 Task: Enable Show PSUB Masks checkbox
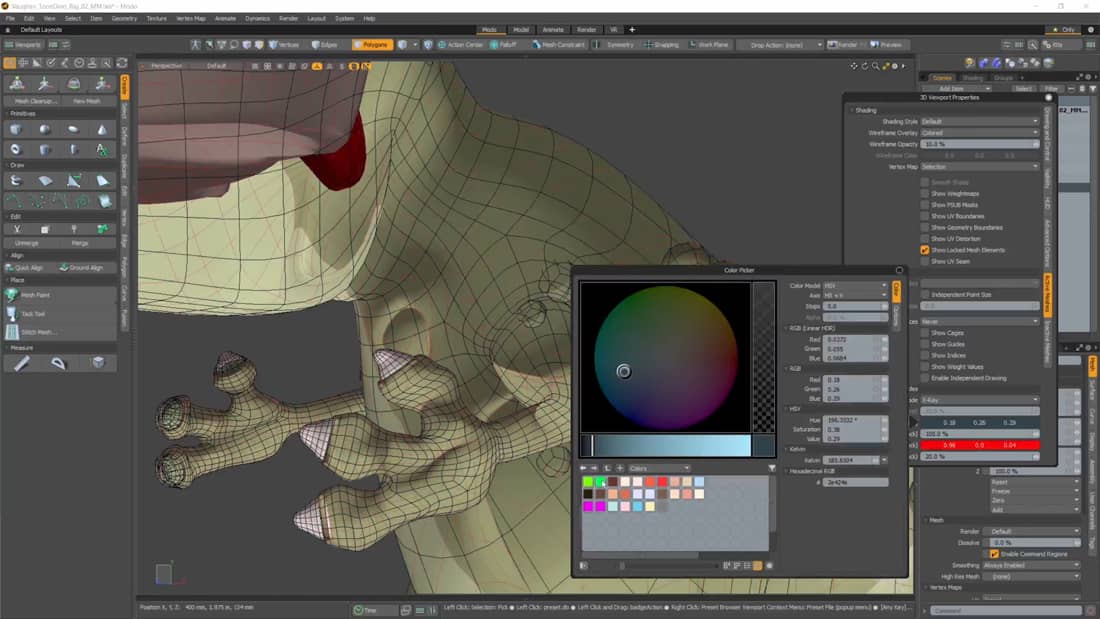coord(925,205)
